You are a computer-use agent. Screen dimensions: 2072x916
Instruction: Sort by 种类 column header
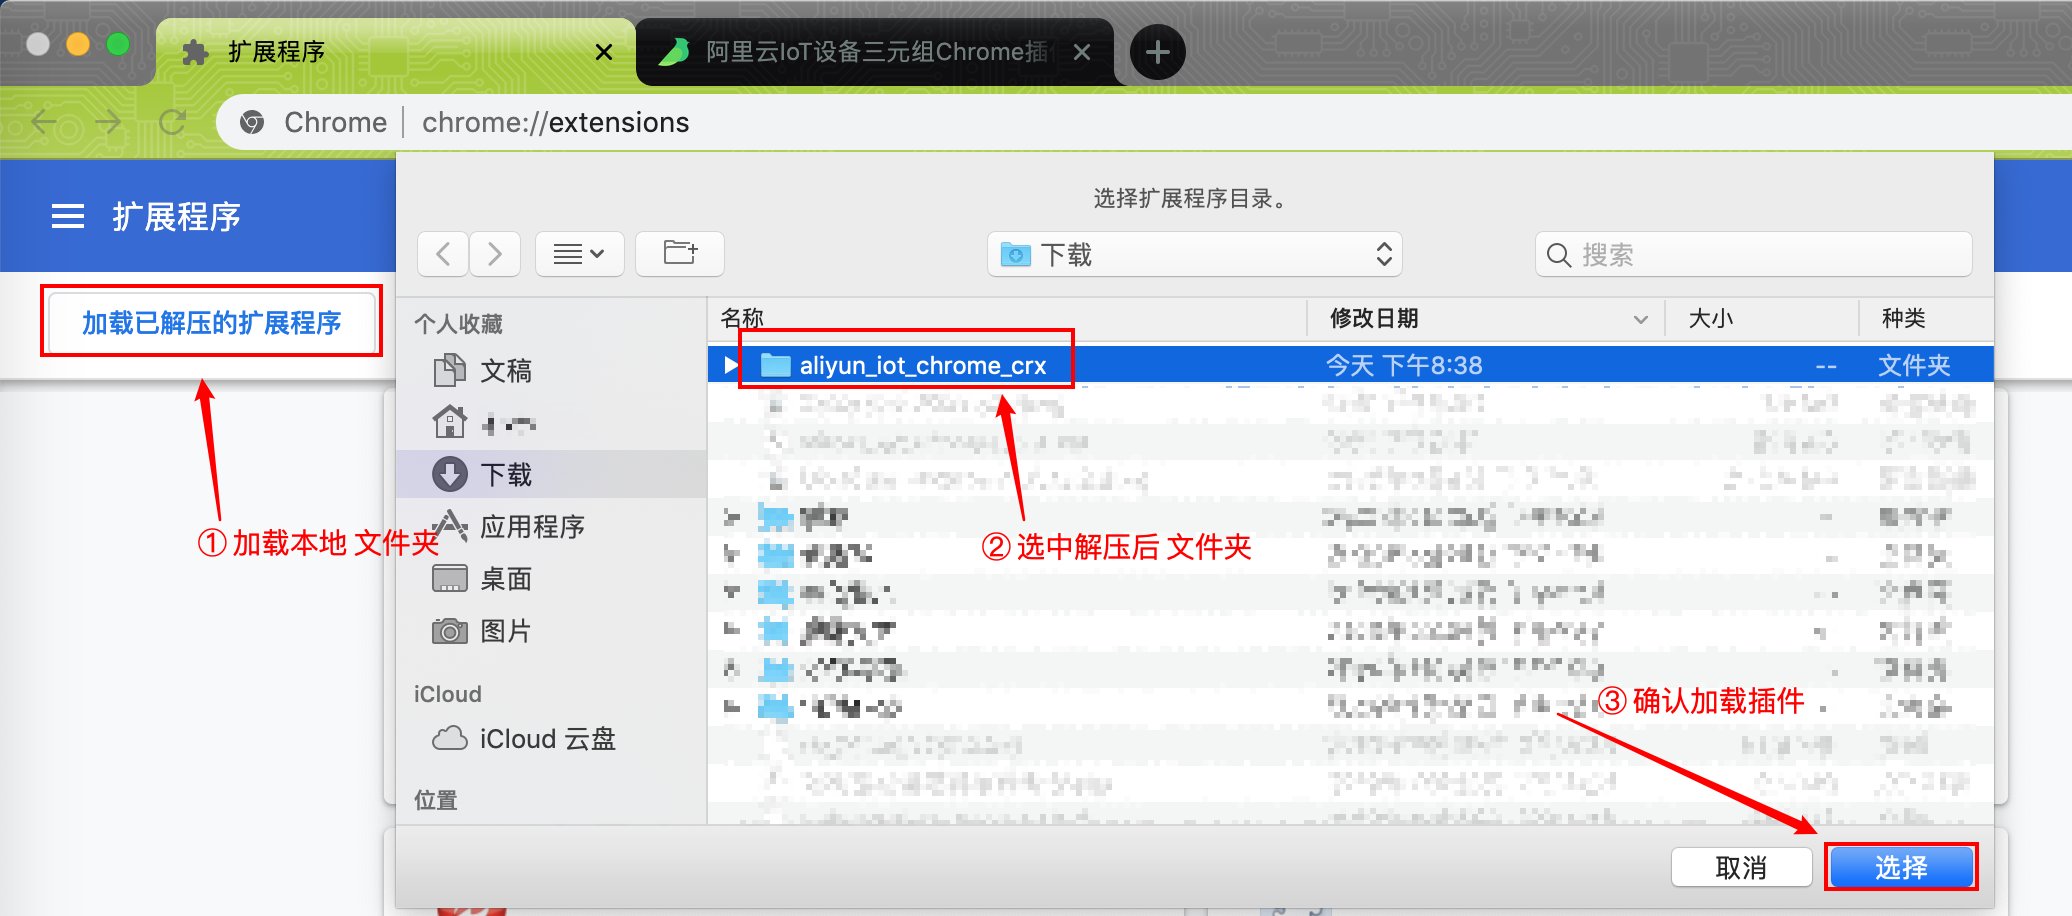1926,318
